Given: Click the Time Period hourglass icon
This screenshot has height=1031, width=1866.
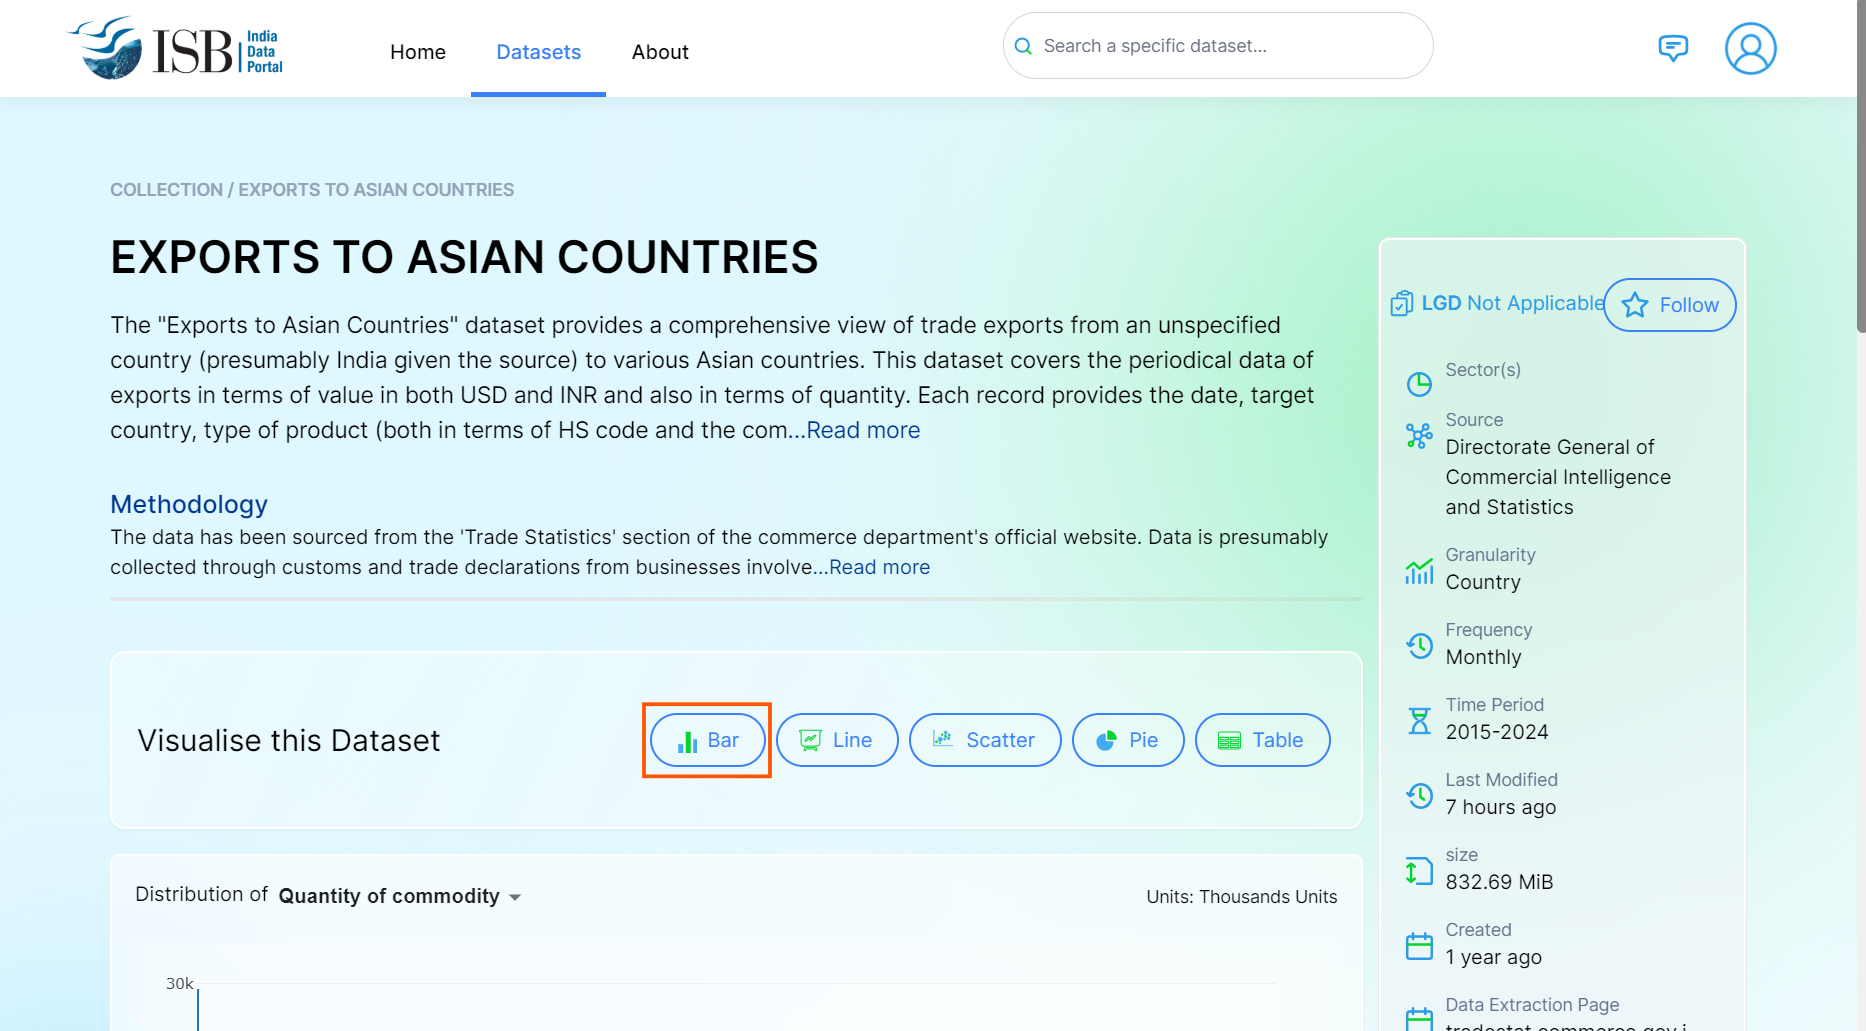Looking at the screenshot, I should point(1419,721).
